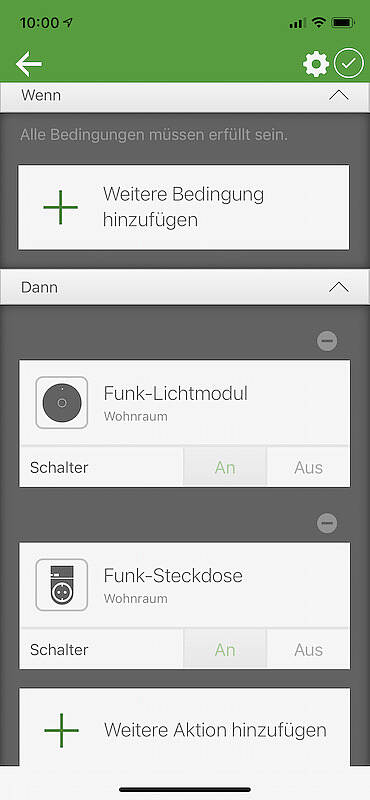Collapse the Wenn section chevron
The image size is (370, 800).
coord(339,95)
